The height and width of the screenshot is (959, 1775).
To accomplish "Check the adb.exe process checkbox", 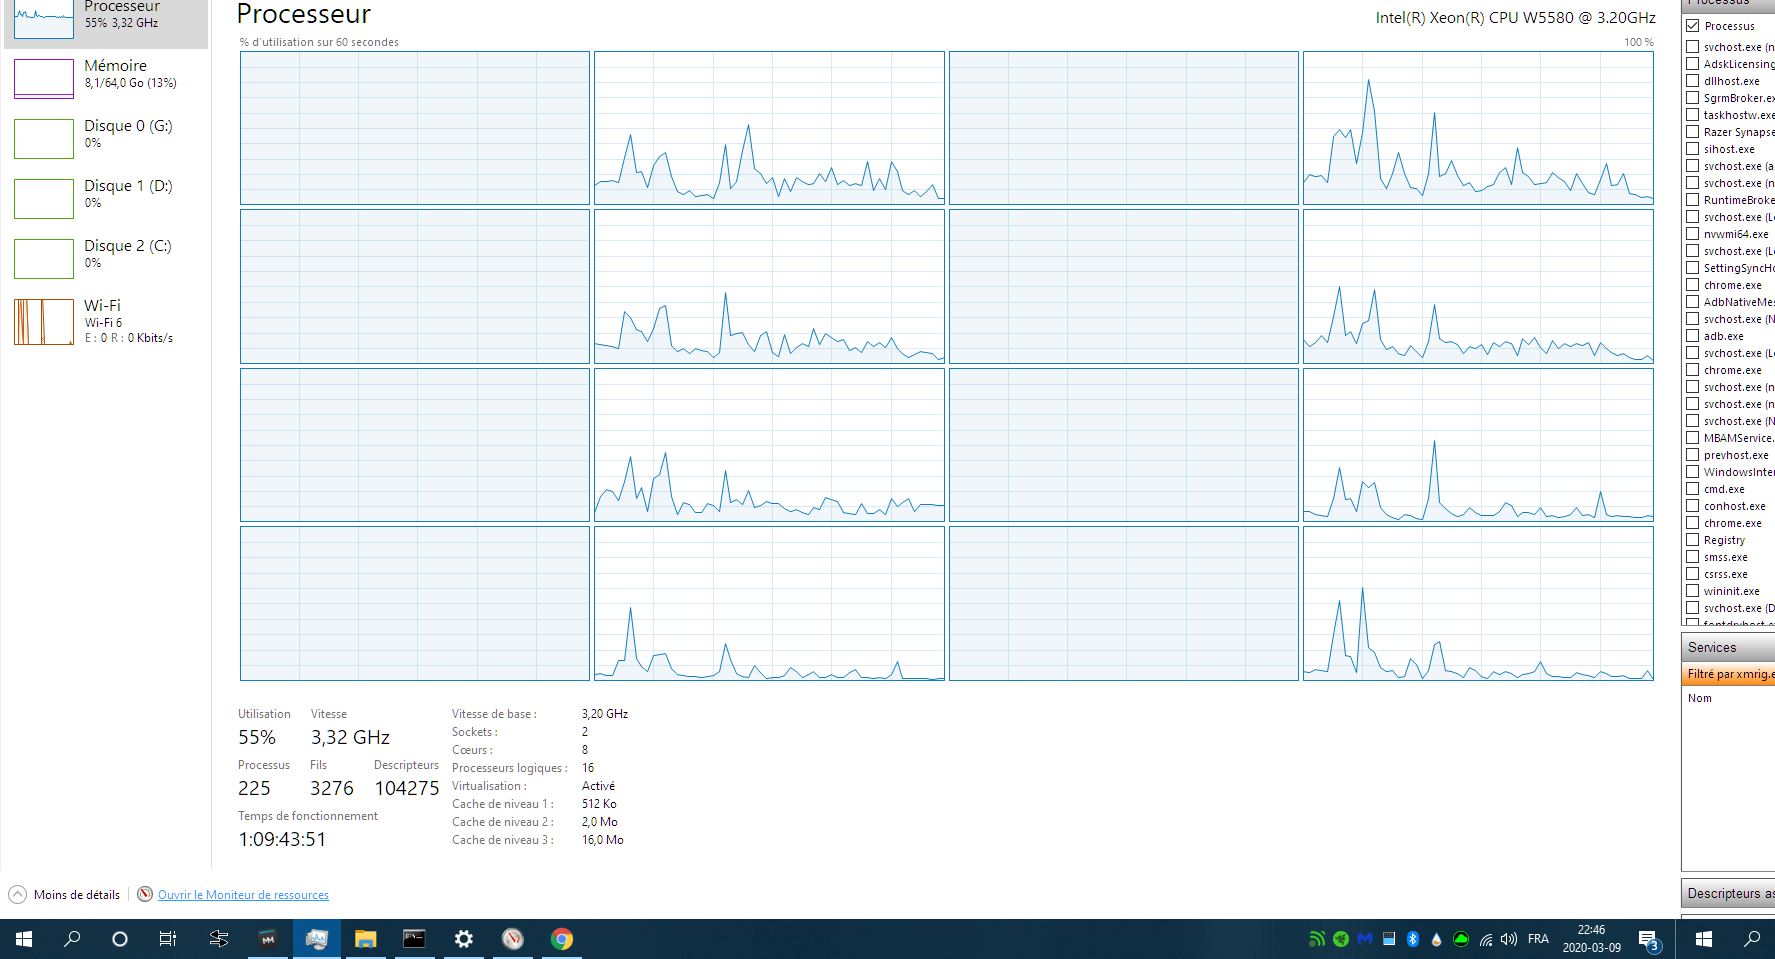I will pyautogui.click(x=1691, y=336).
